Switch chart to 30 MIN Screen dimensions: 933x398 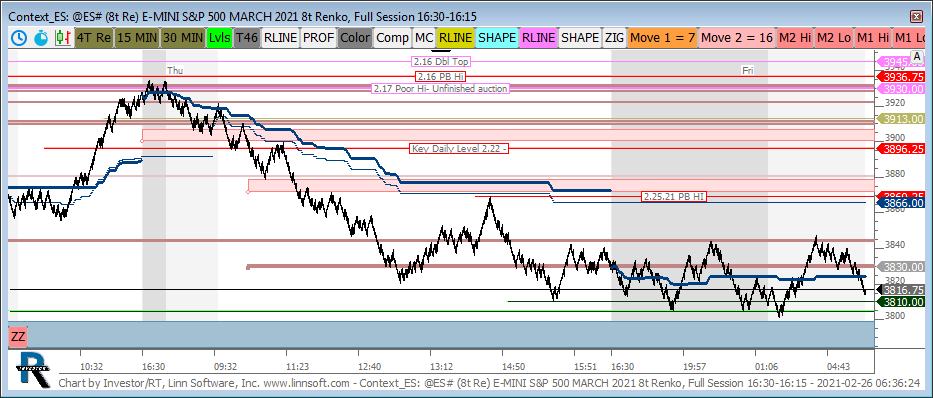coord(183,37)
